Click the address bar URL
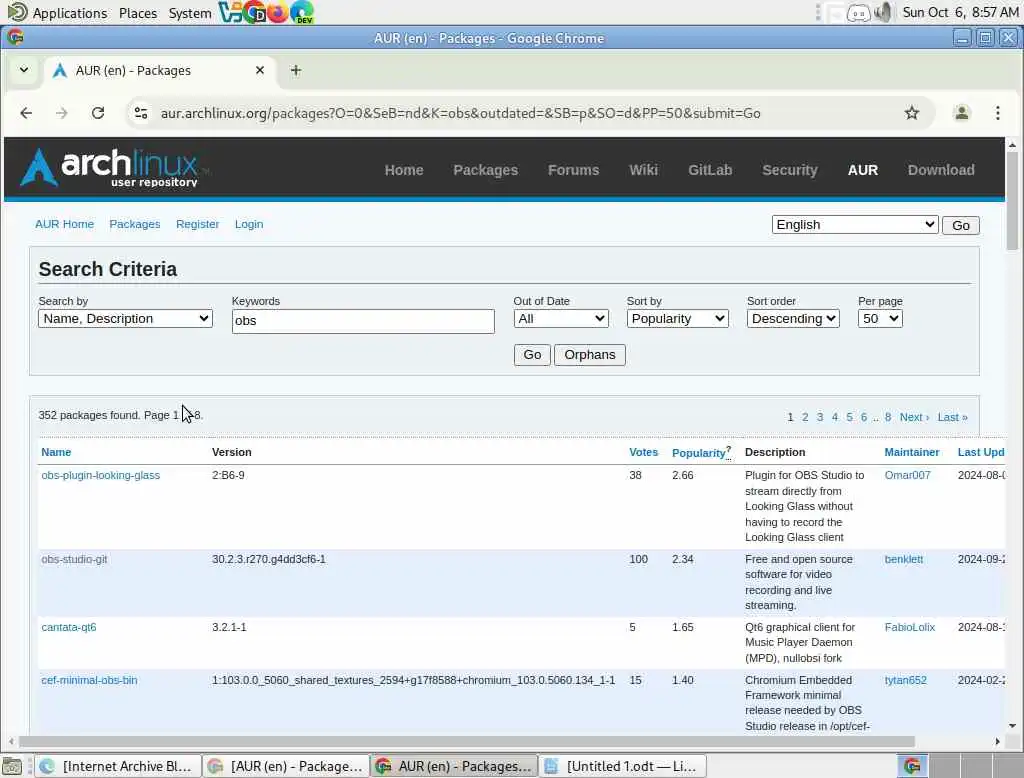This screenshot has height=778, width=1024. tap(460, 113)
